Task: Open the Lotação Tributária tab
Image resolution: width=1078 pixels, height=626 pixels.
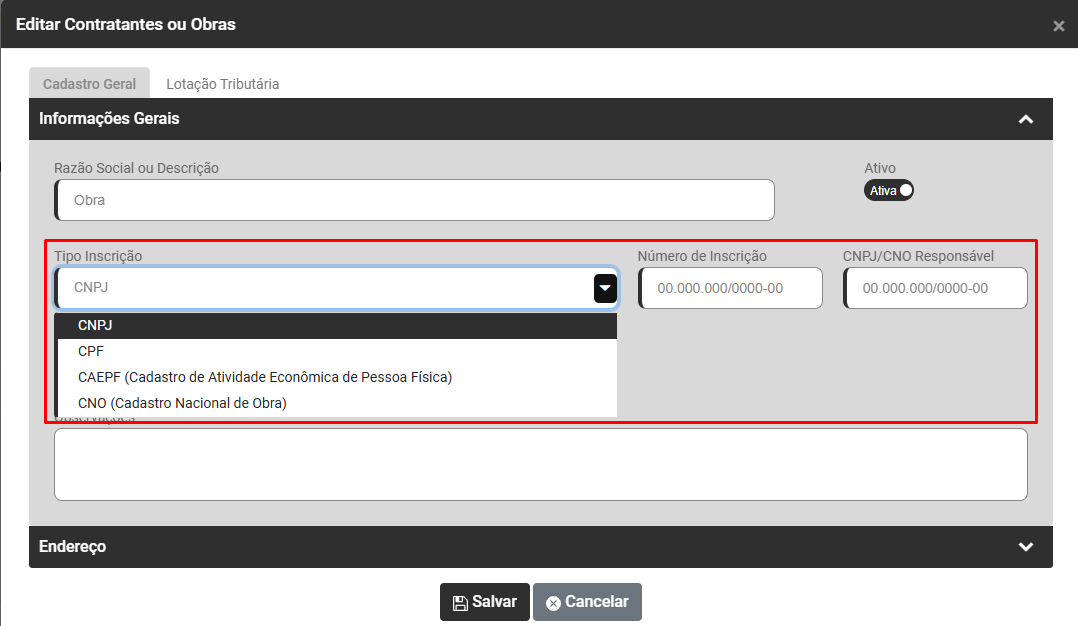Action: 223,84
